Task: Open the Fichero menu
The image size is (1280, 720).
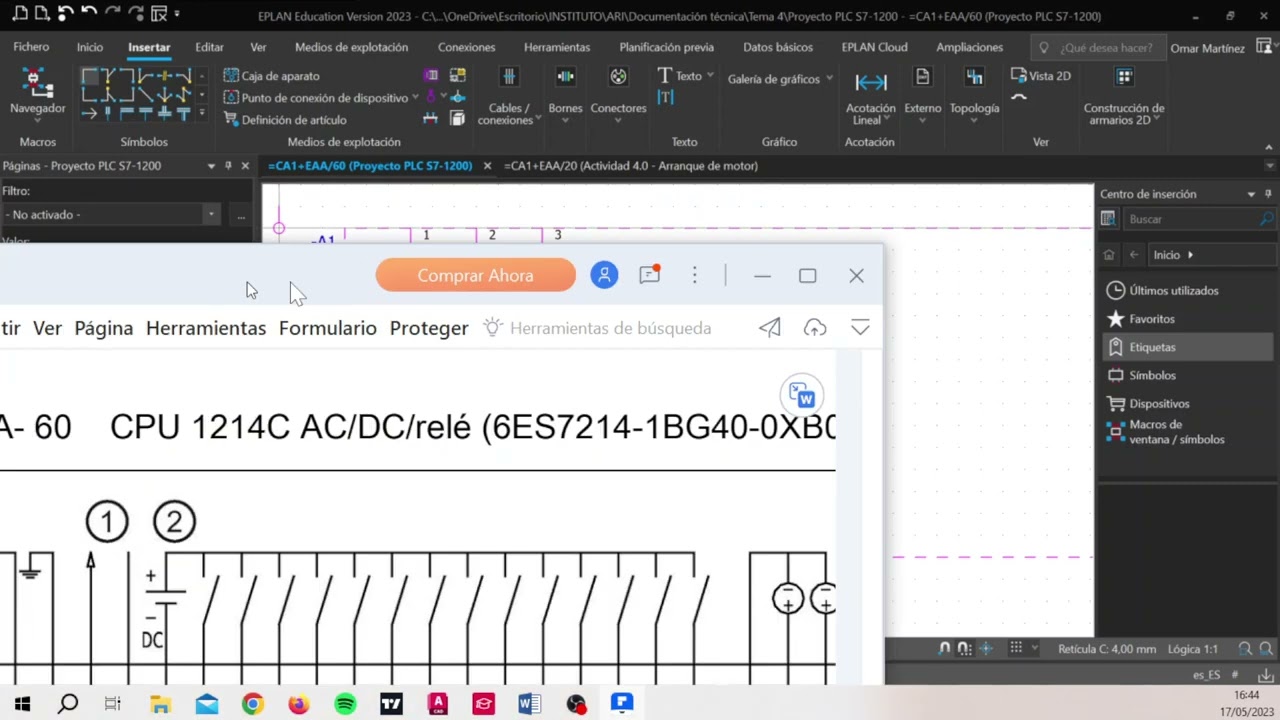Action: click(31, 47)
